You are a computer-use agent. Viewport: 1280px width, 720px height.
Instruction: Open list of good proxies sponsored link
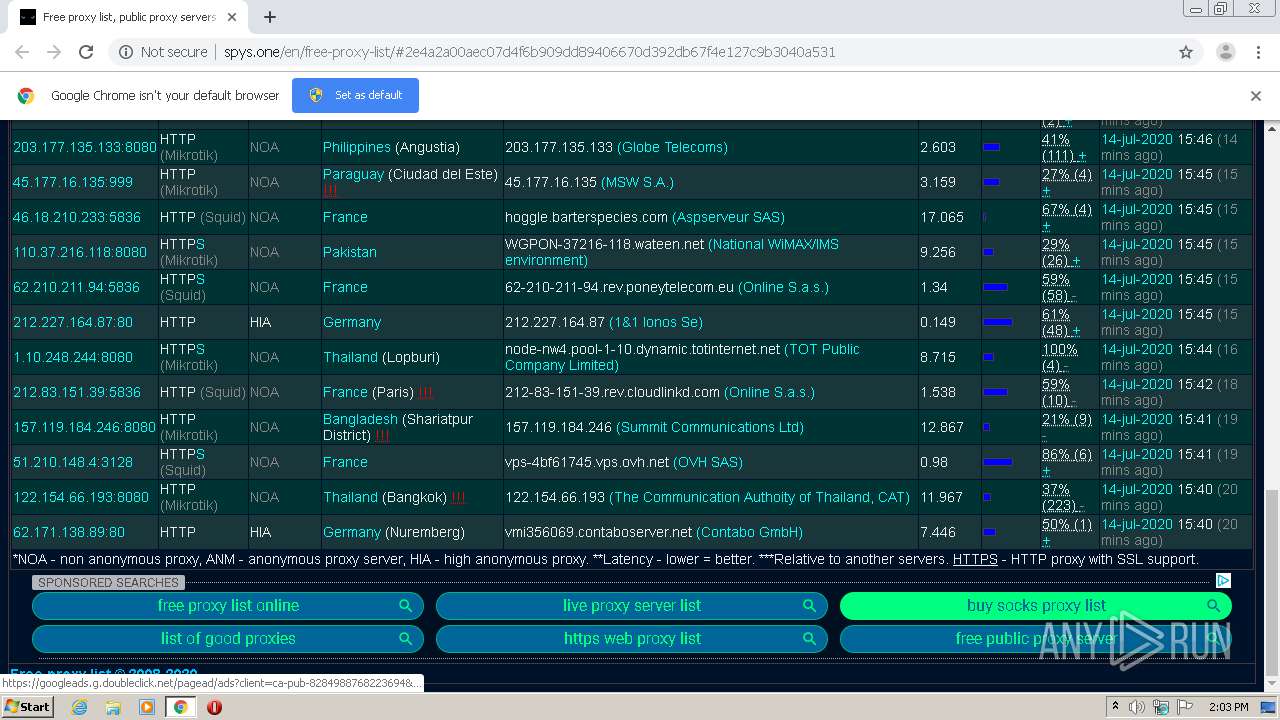(228, 639)
